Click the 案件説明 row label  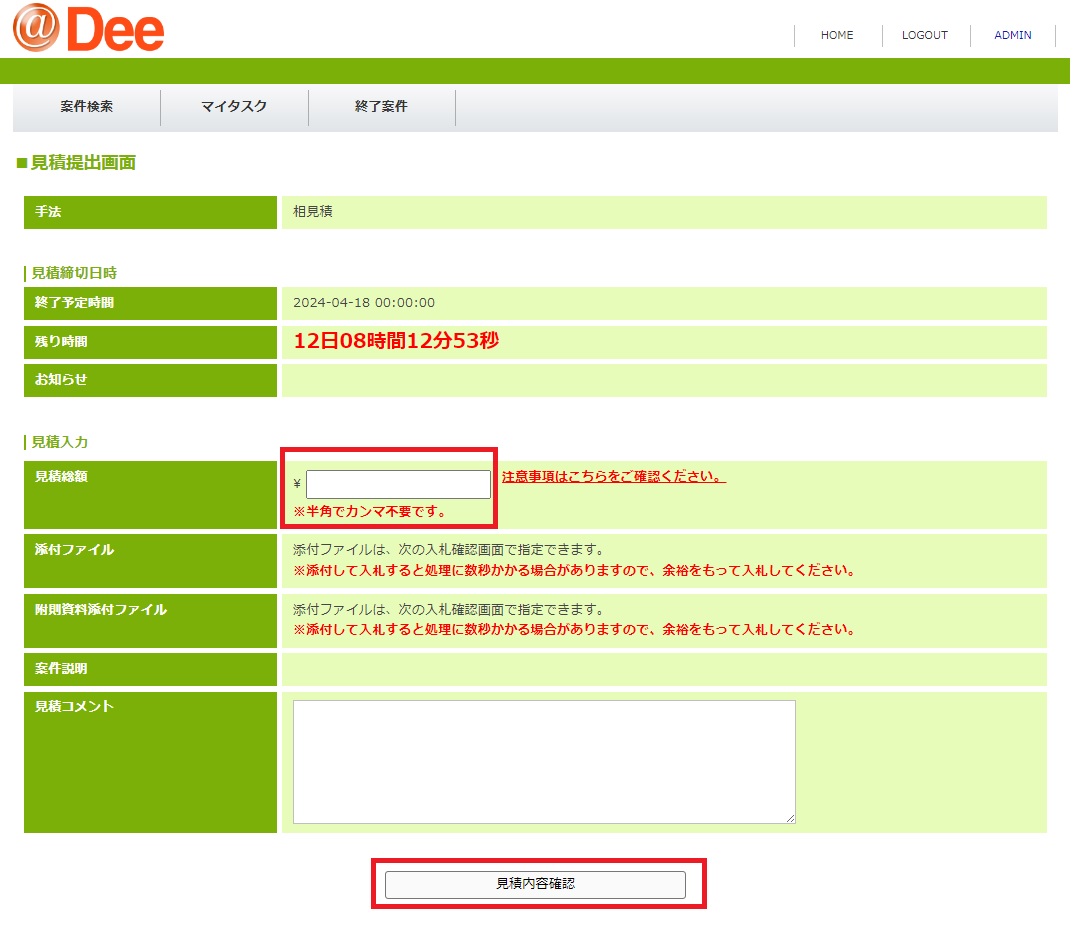(x=150, y=669)
